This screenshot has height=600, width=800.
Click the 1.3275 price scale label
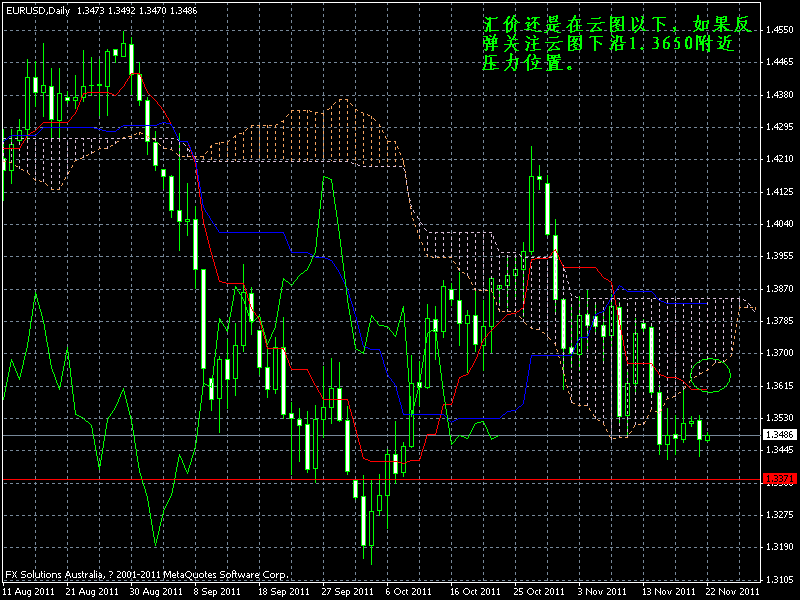(x=780, y=514)
